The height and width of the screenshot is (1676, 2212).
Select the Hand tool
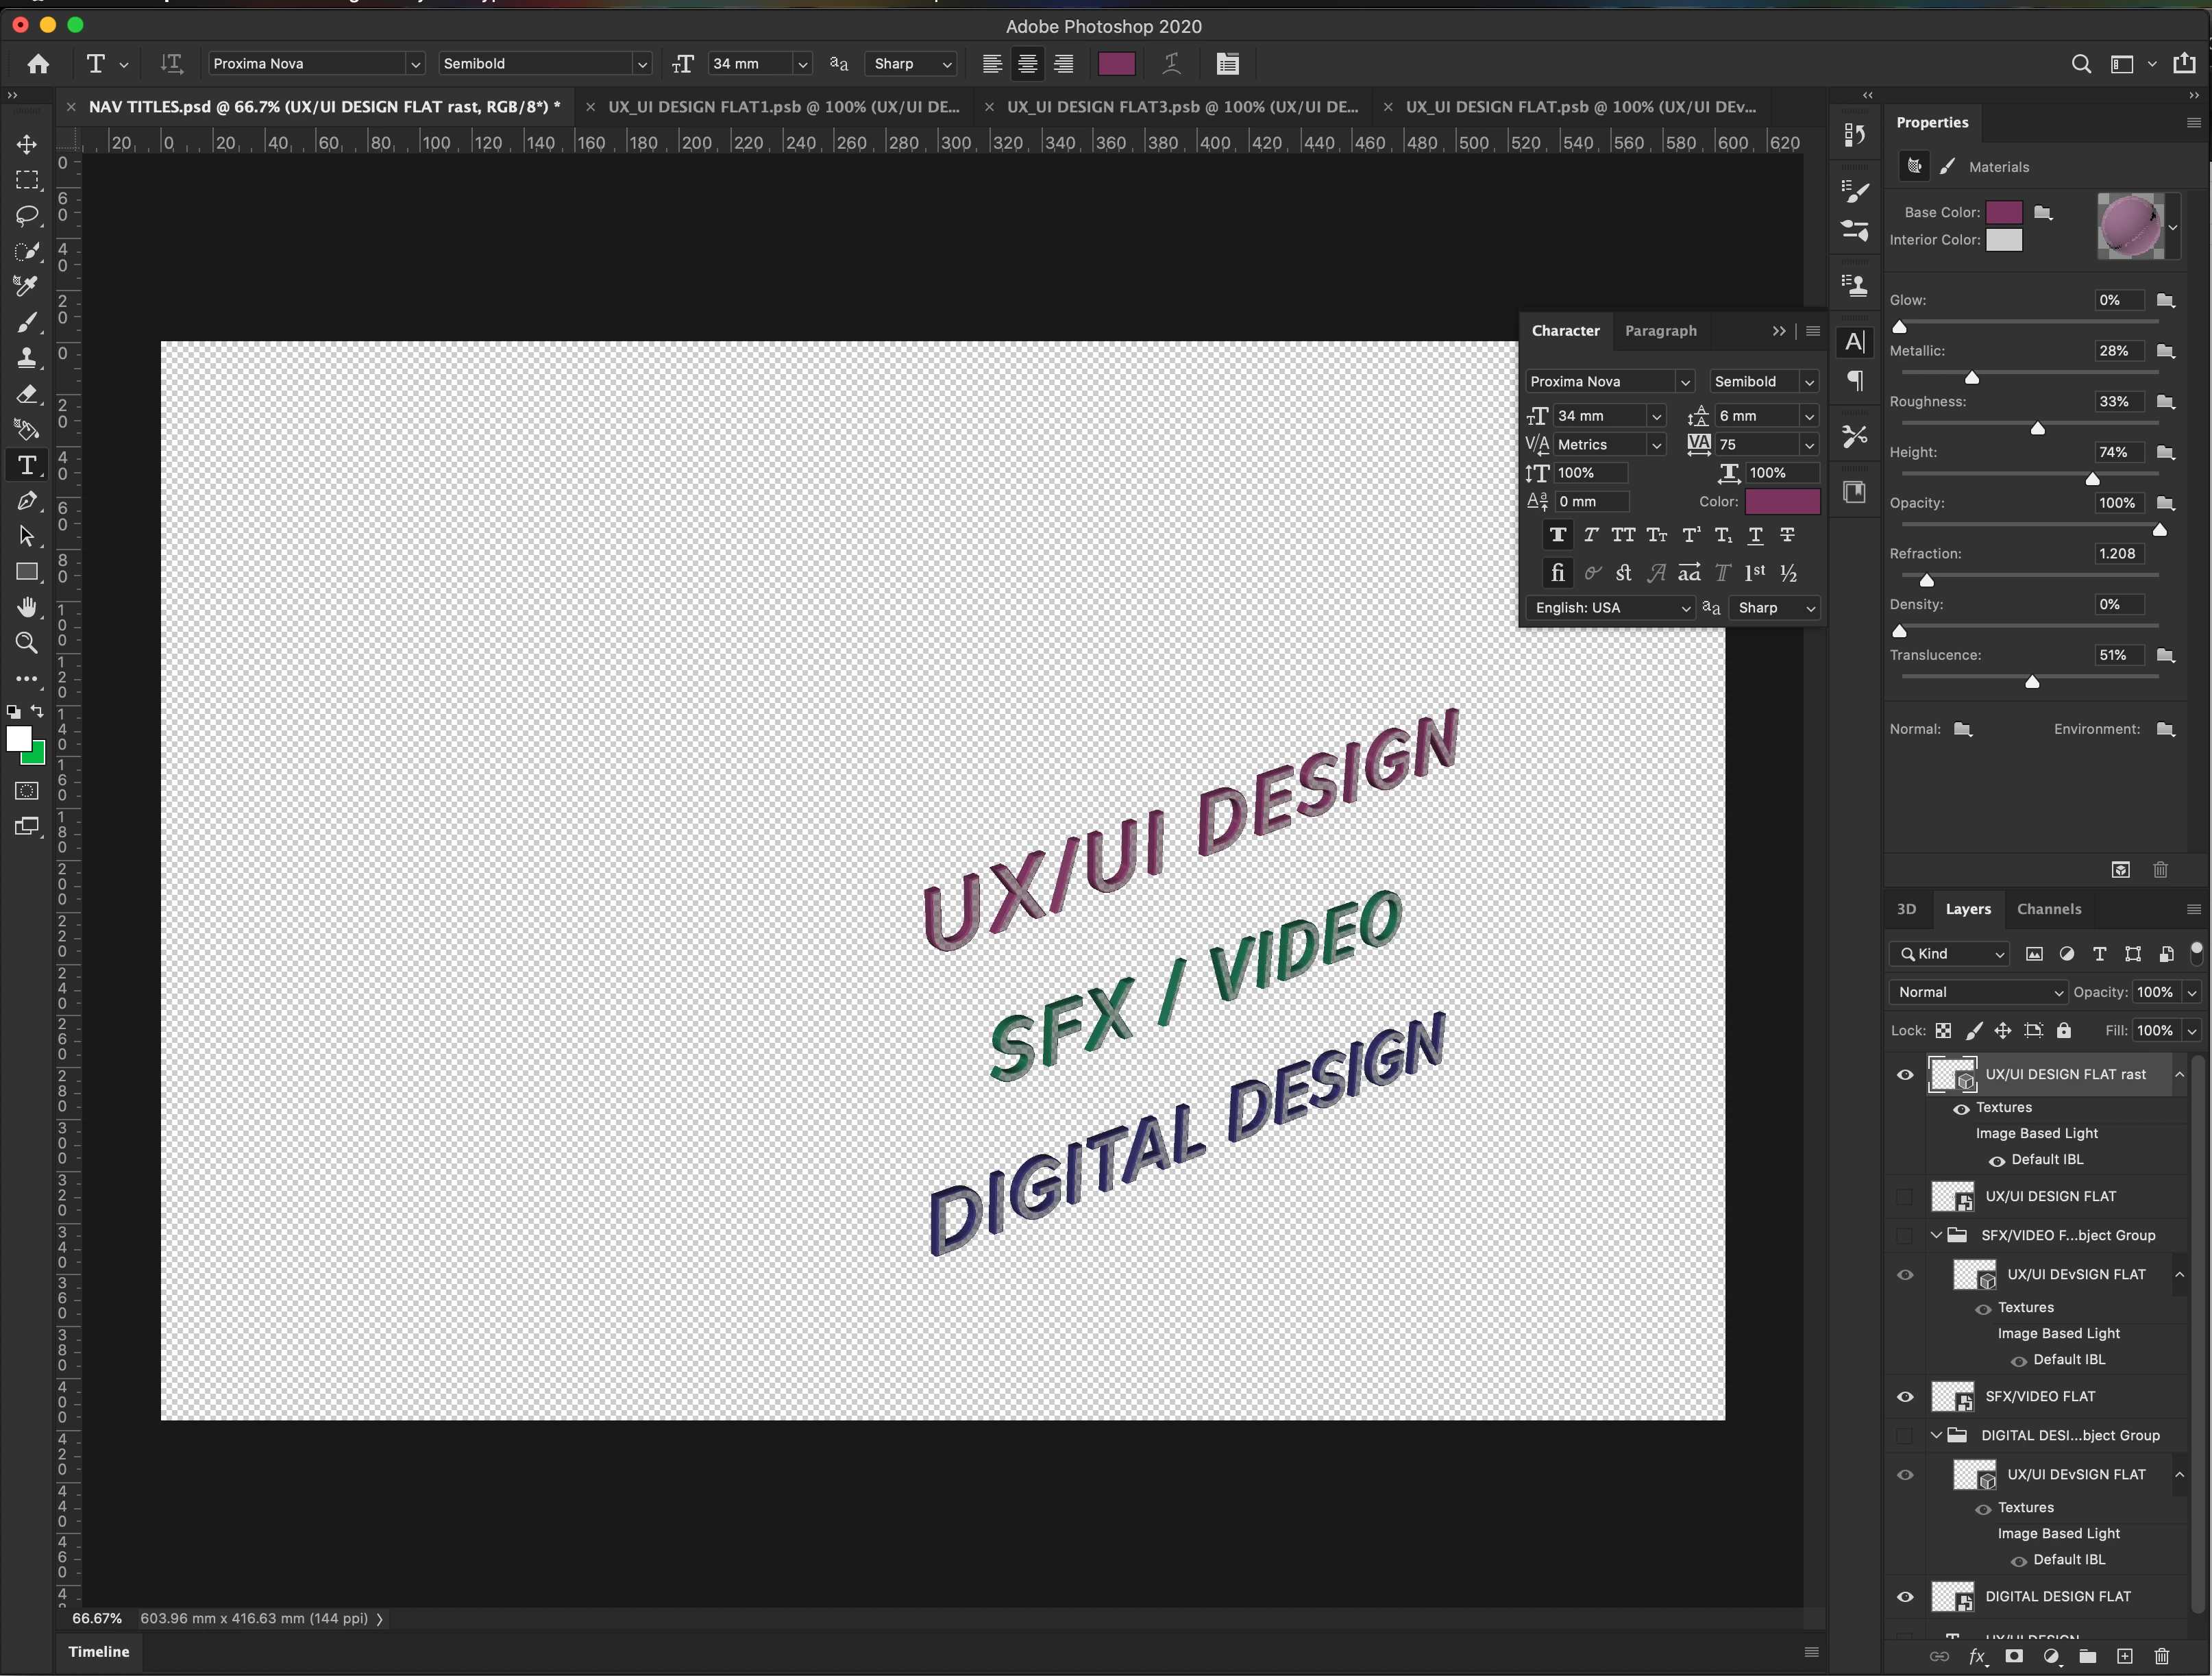pyautogui.click(x=27, y=607)
